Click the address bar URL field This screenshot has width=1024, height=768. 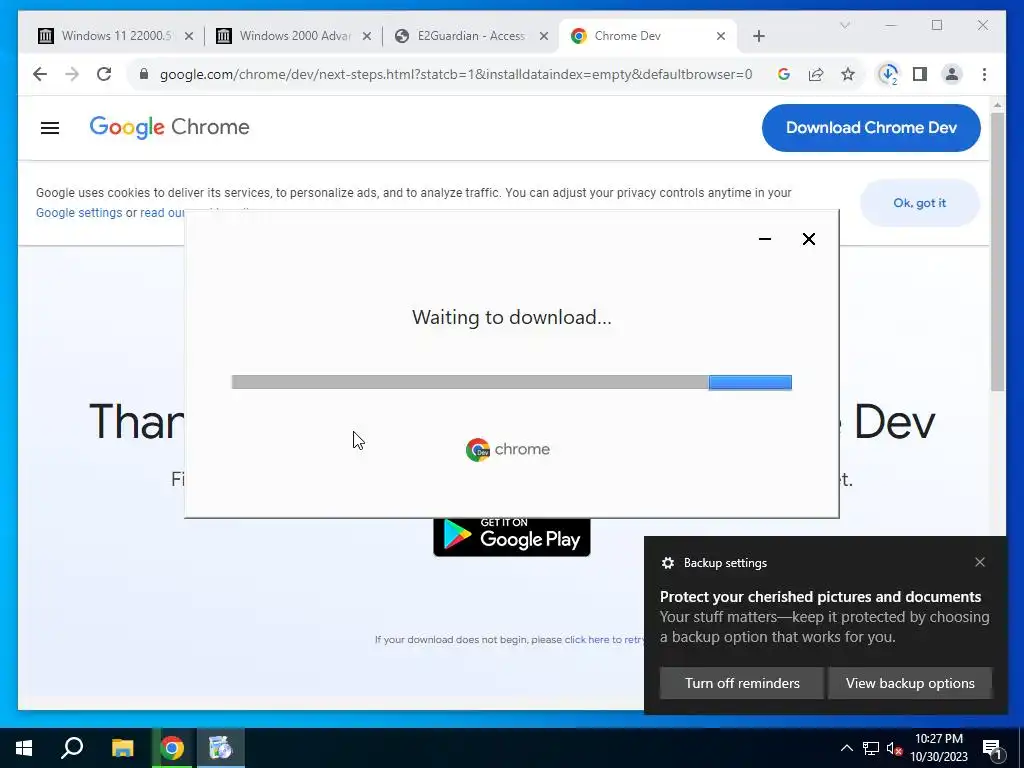click(x=455, y=74)
